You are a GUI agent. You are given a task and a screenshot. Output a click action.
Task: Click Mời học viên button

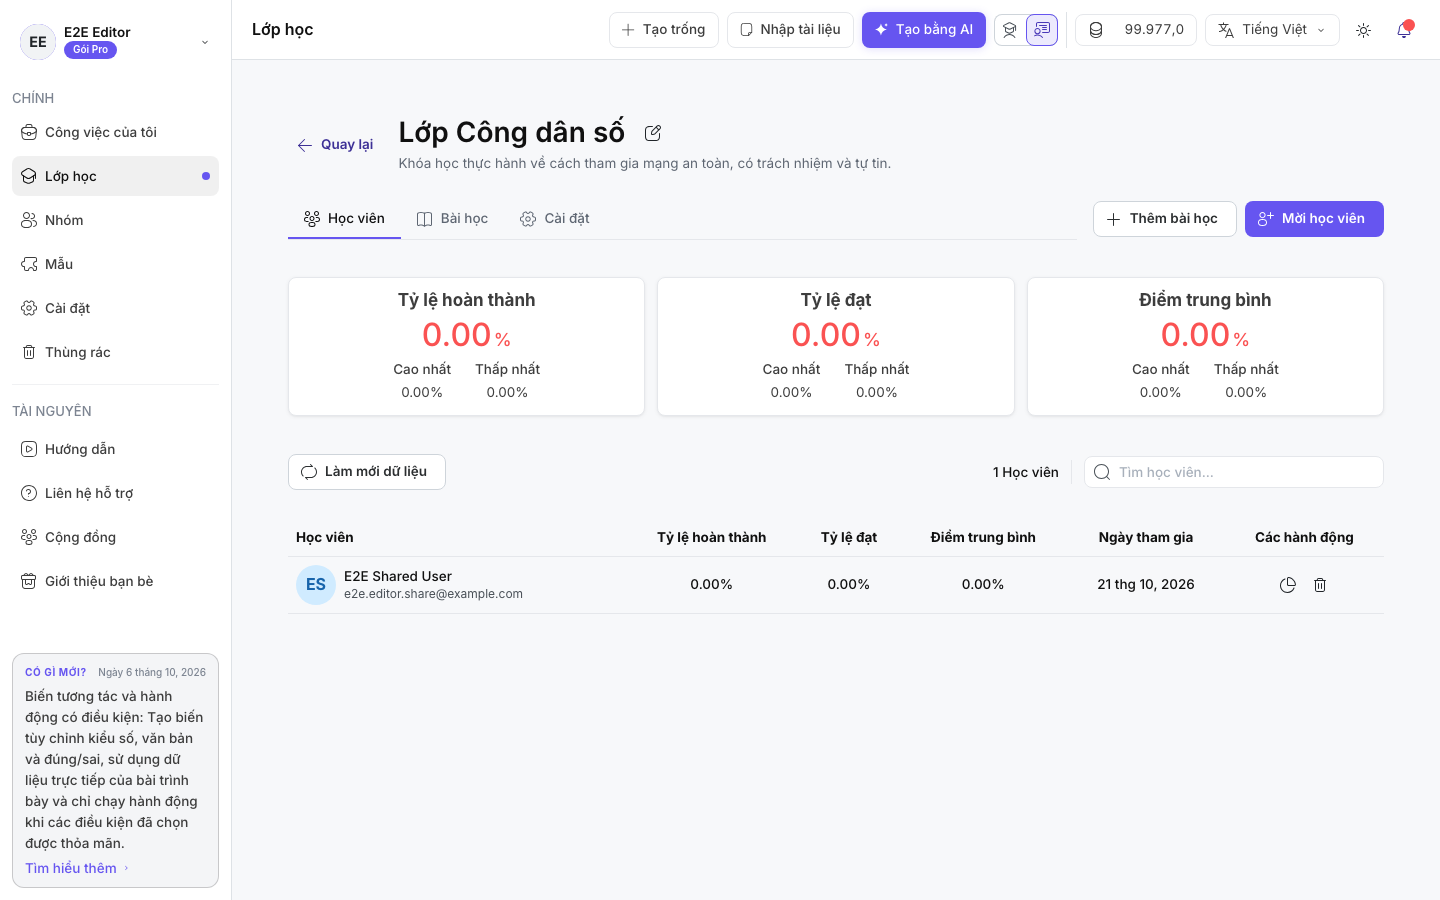click(x=1314, y=219)
